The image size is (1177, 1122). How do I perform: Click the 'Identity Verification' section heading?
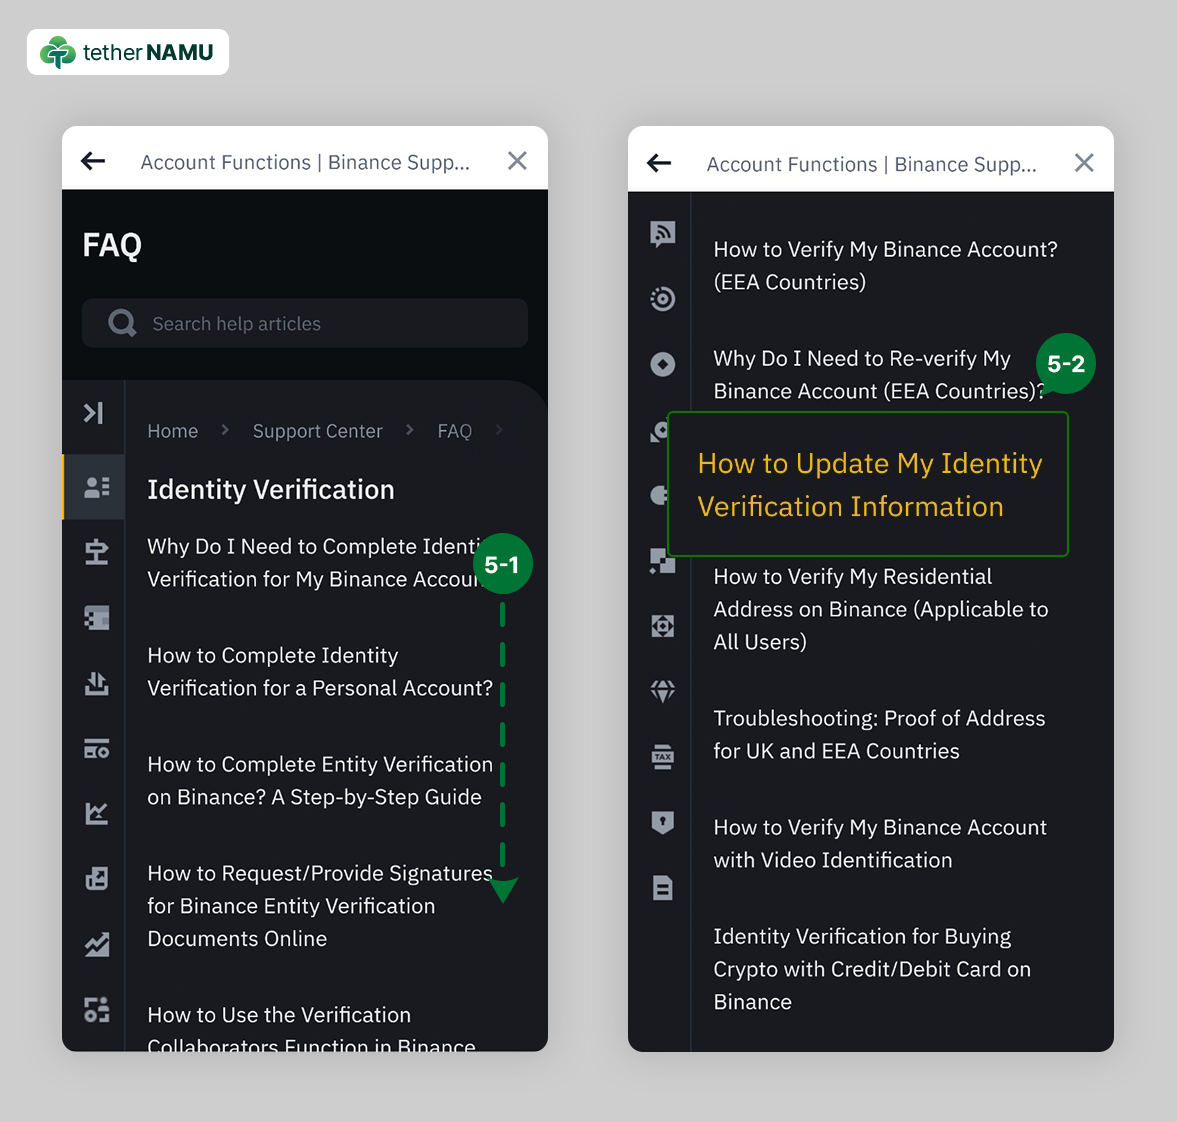pos(271,489)
